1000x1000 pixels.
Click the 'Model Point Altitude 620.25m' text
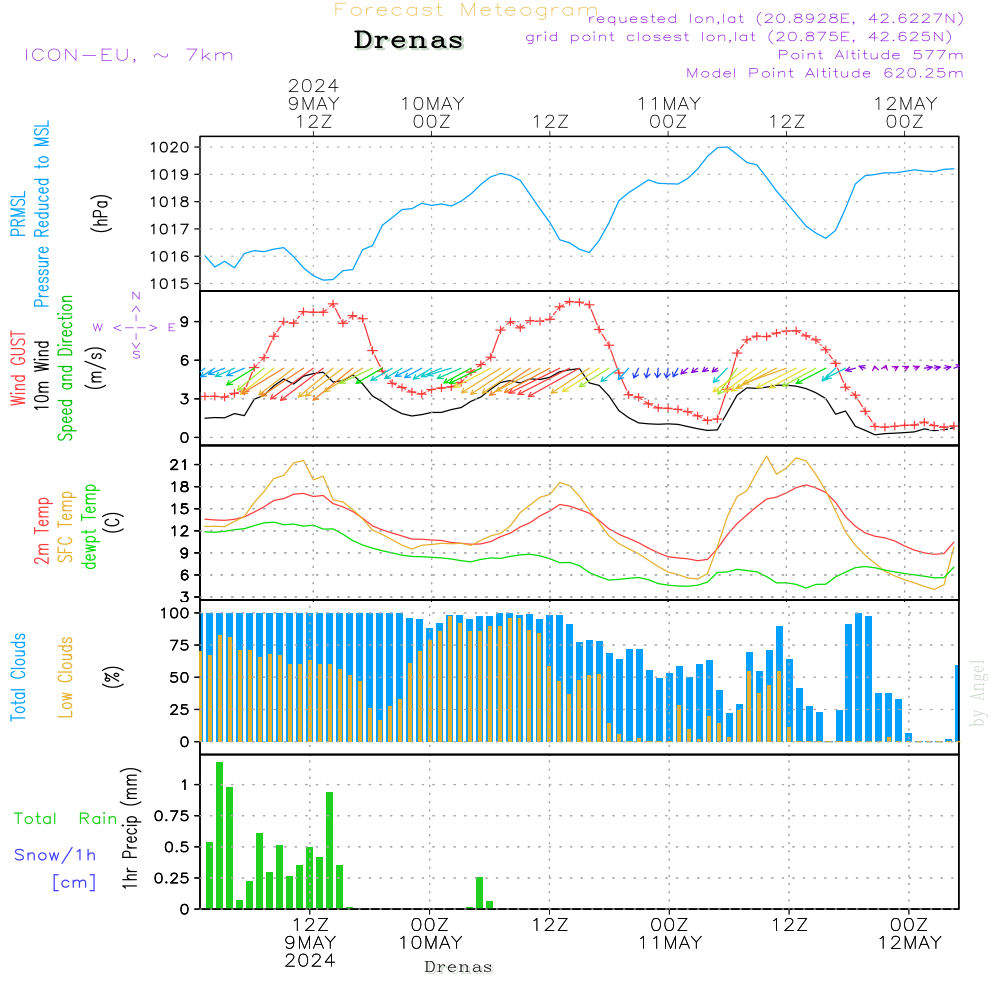click(x=825, y=73)
